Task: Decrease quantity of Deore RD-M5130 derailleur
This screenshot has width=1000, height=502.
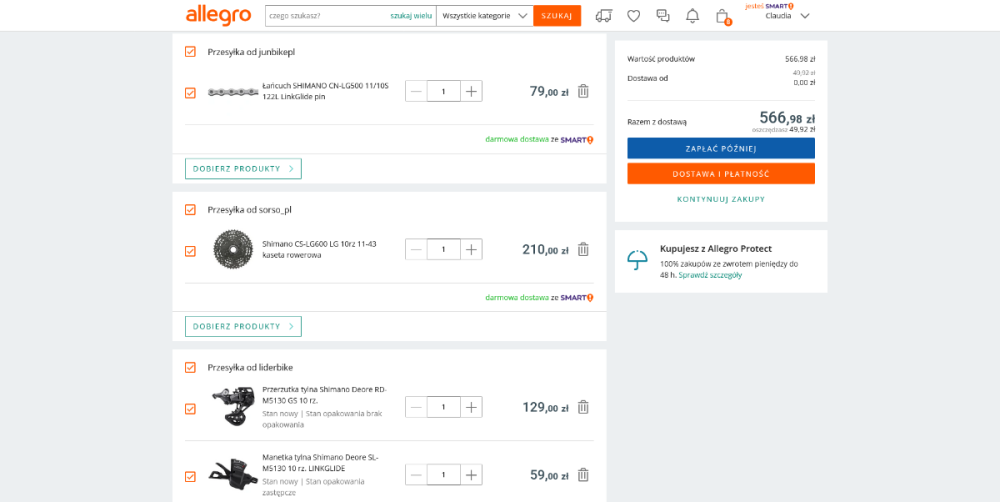Action: click(x=416, y=407)
